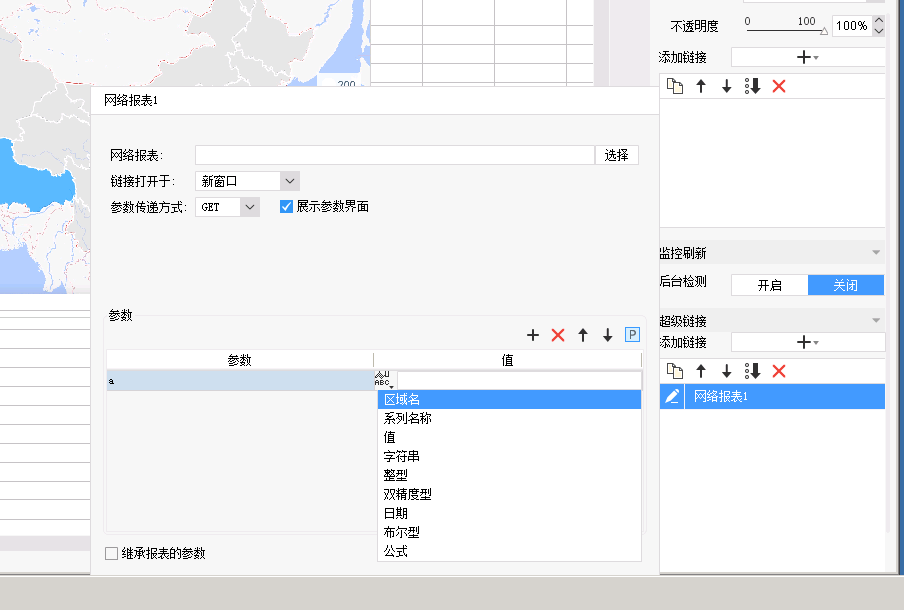
Task: Choose 公式 from value type list
Action: pyautogui.click(x=509, y=552)
